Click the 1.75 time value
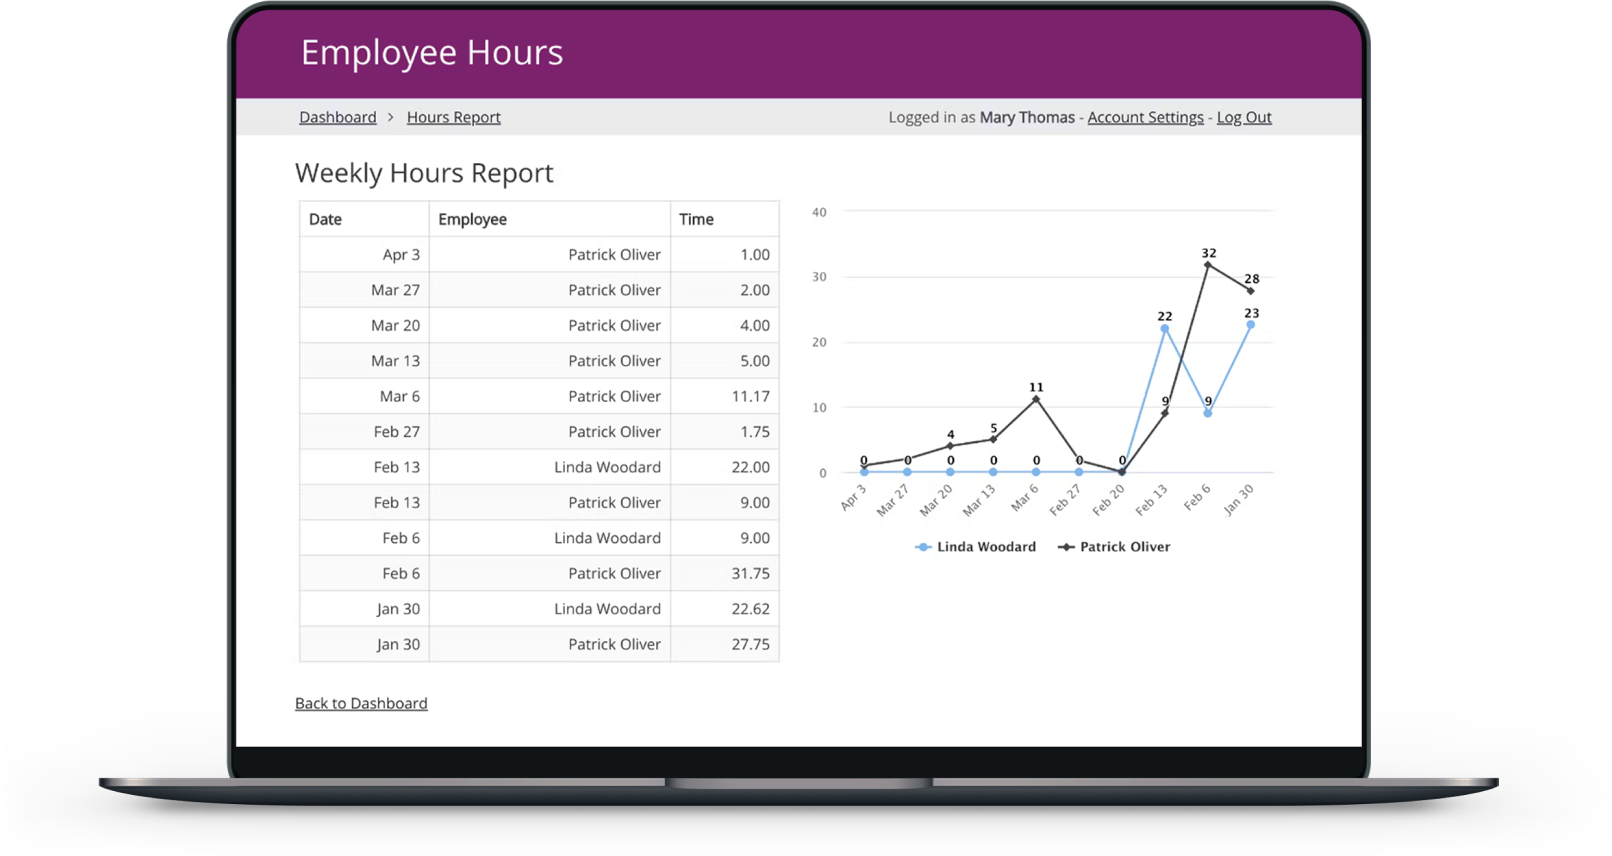 click(x=755, y=432)
